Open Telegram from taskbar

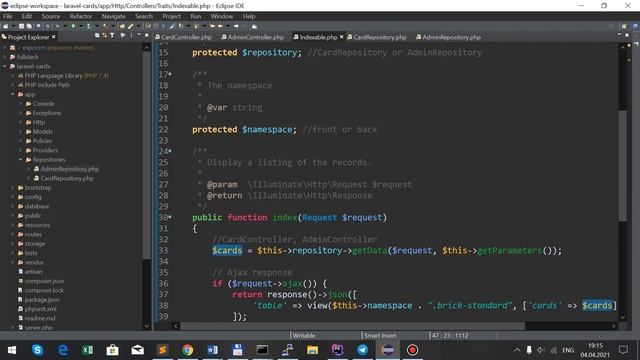(362, 350)
